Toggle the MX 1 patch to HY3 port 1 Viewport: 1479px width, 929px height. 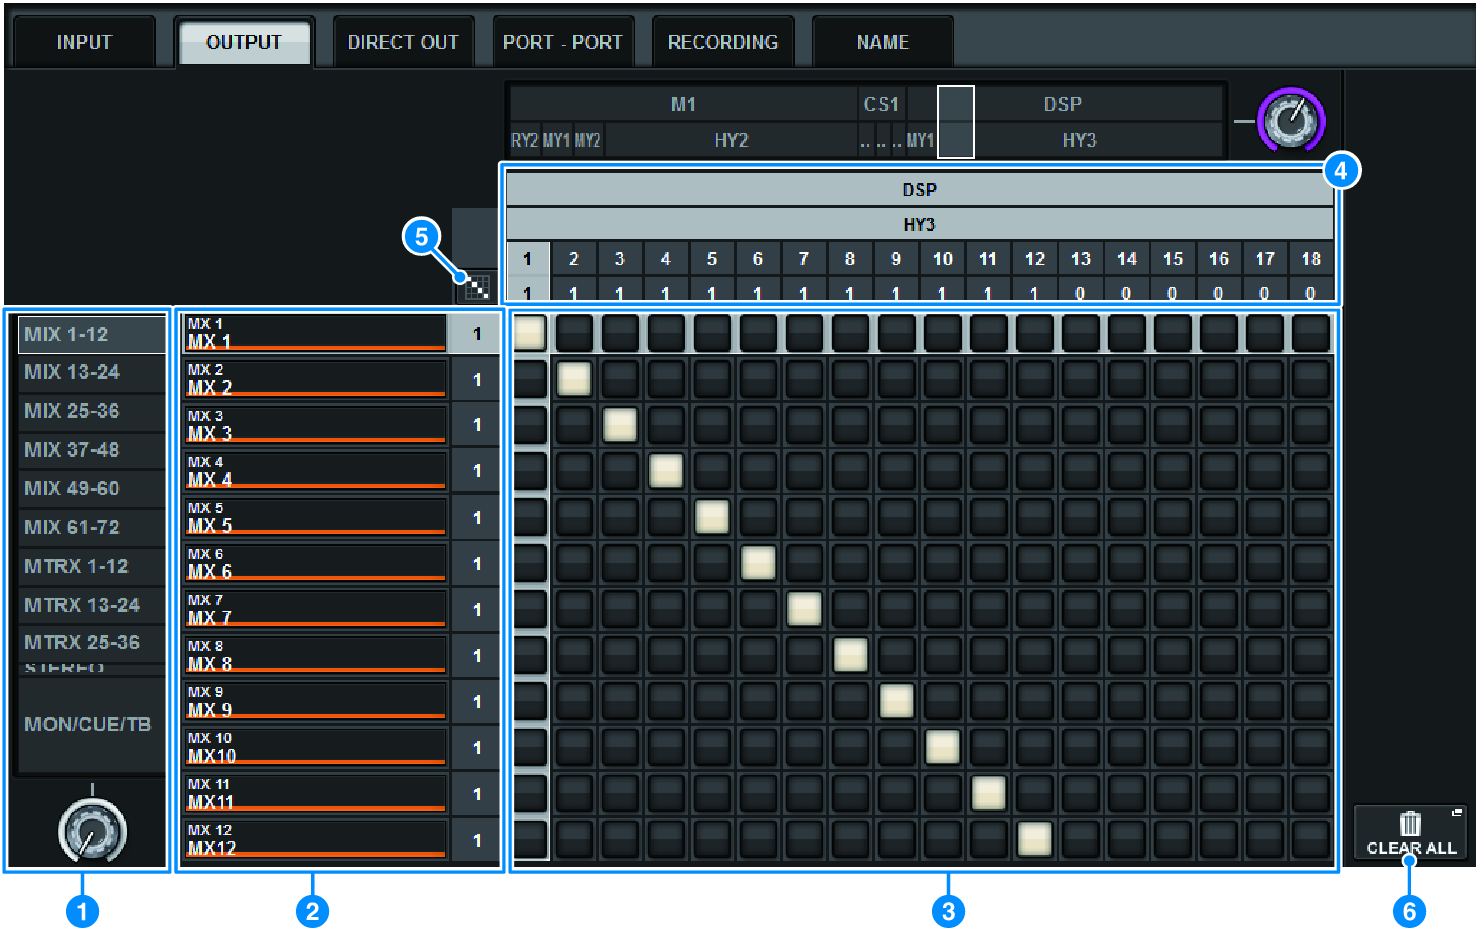528,333
